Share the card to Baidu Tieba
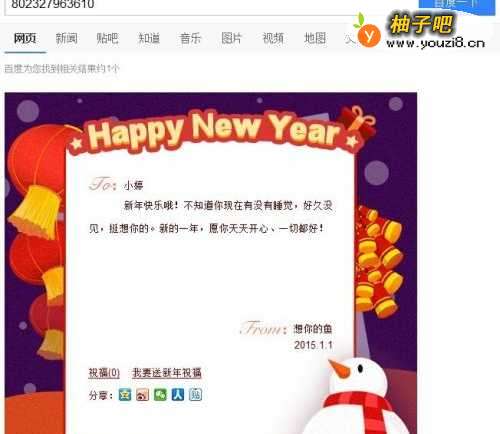 pyautogui.click(x=195, y=395)
